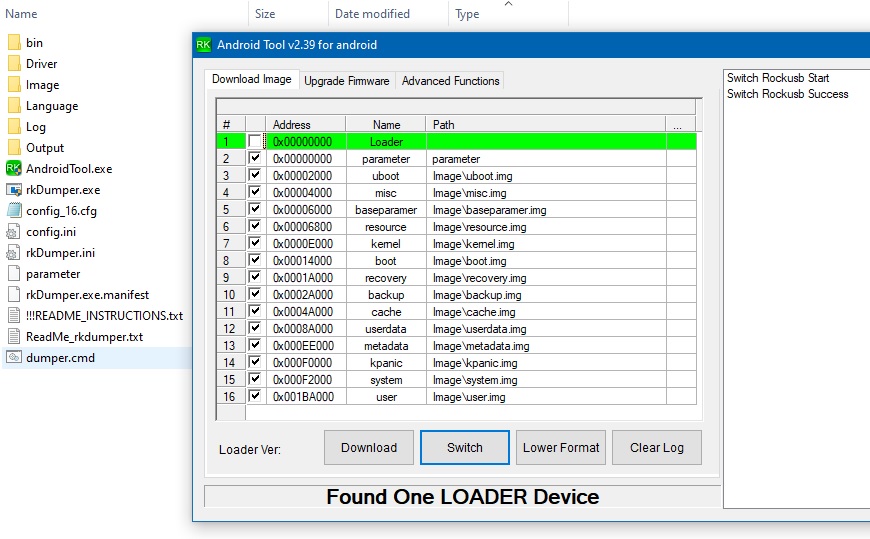Screen dimensions: 870x539
Task: Click the Switch button
Action: pyautogui.click(x=465, y=447)
